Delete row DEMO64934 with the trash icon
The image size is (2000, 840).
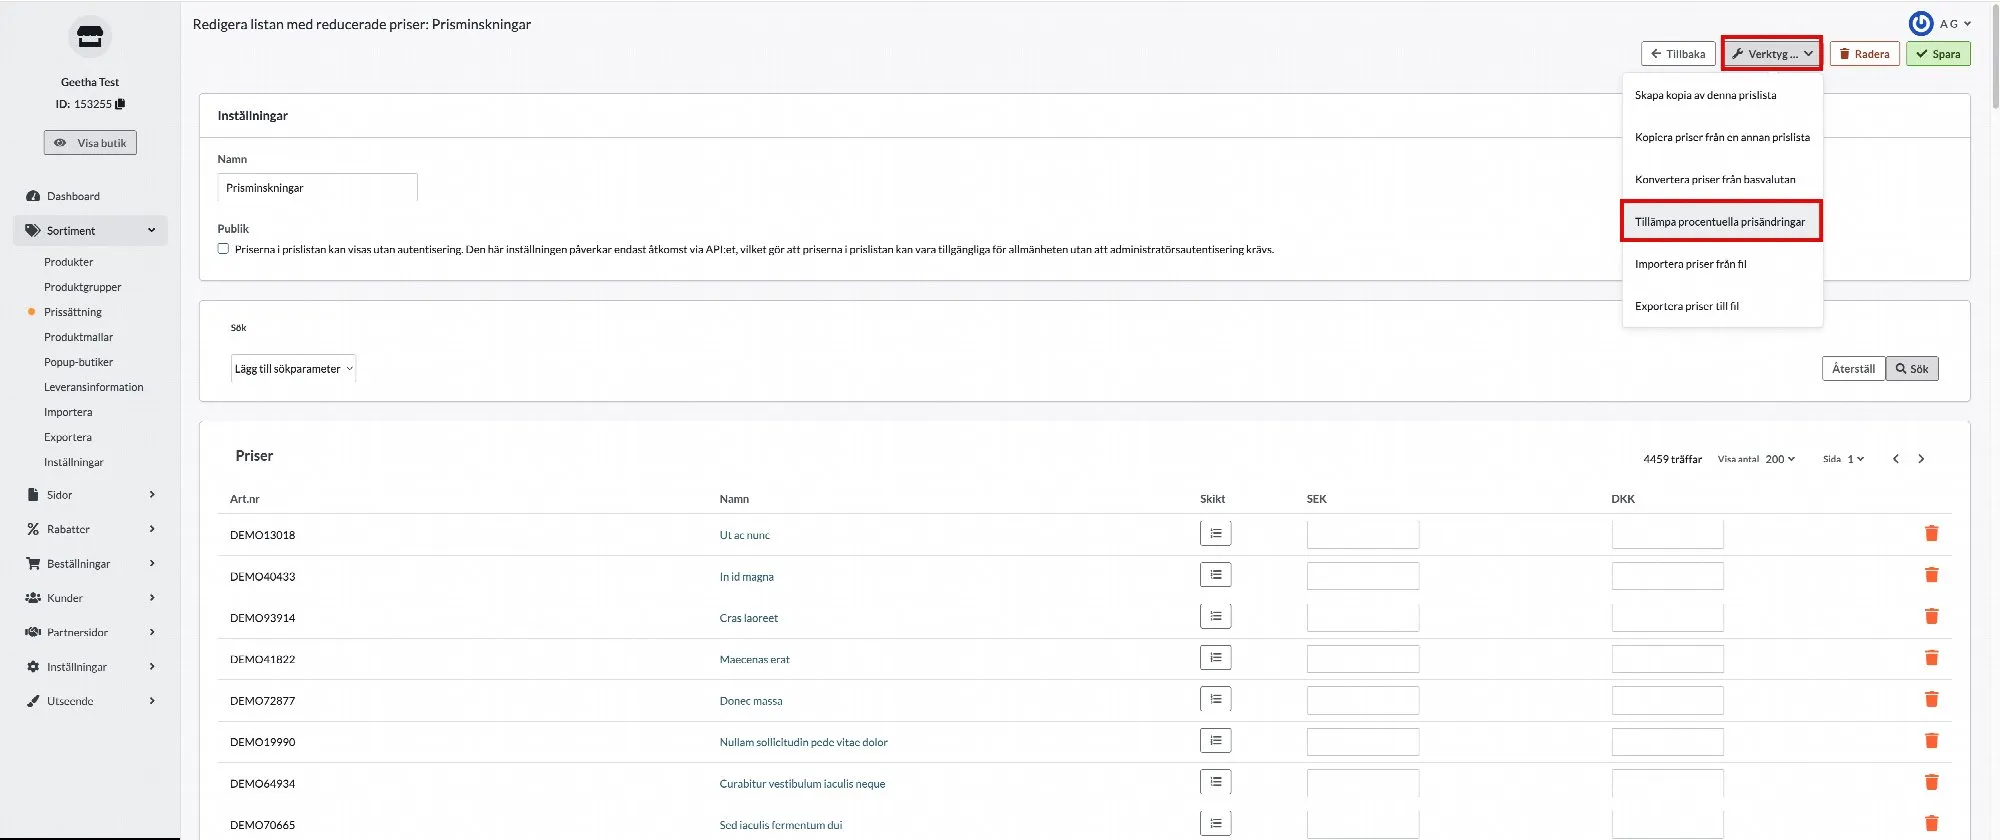(x=1931, y=783)
